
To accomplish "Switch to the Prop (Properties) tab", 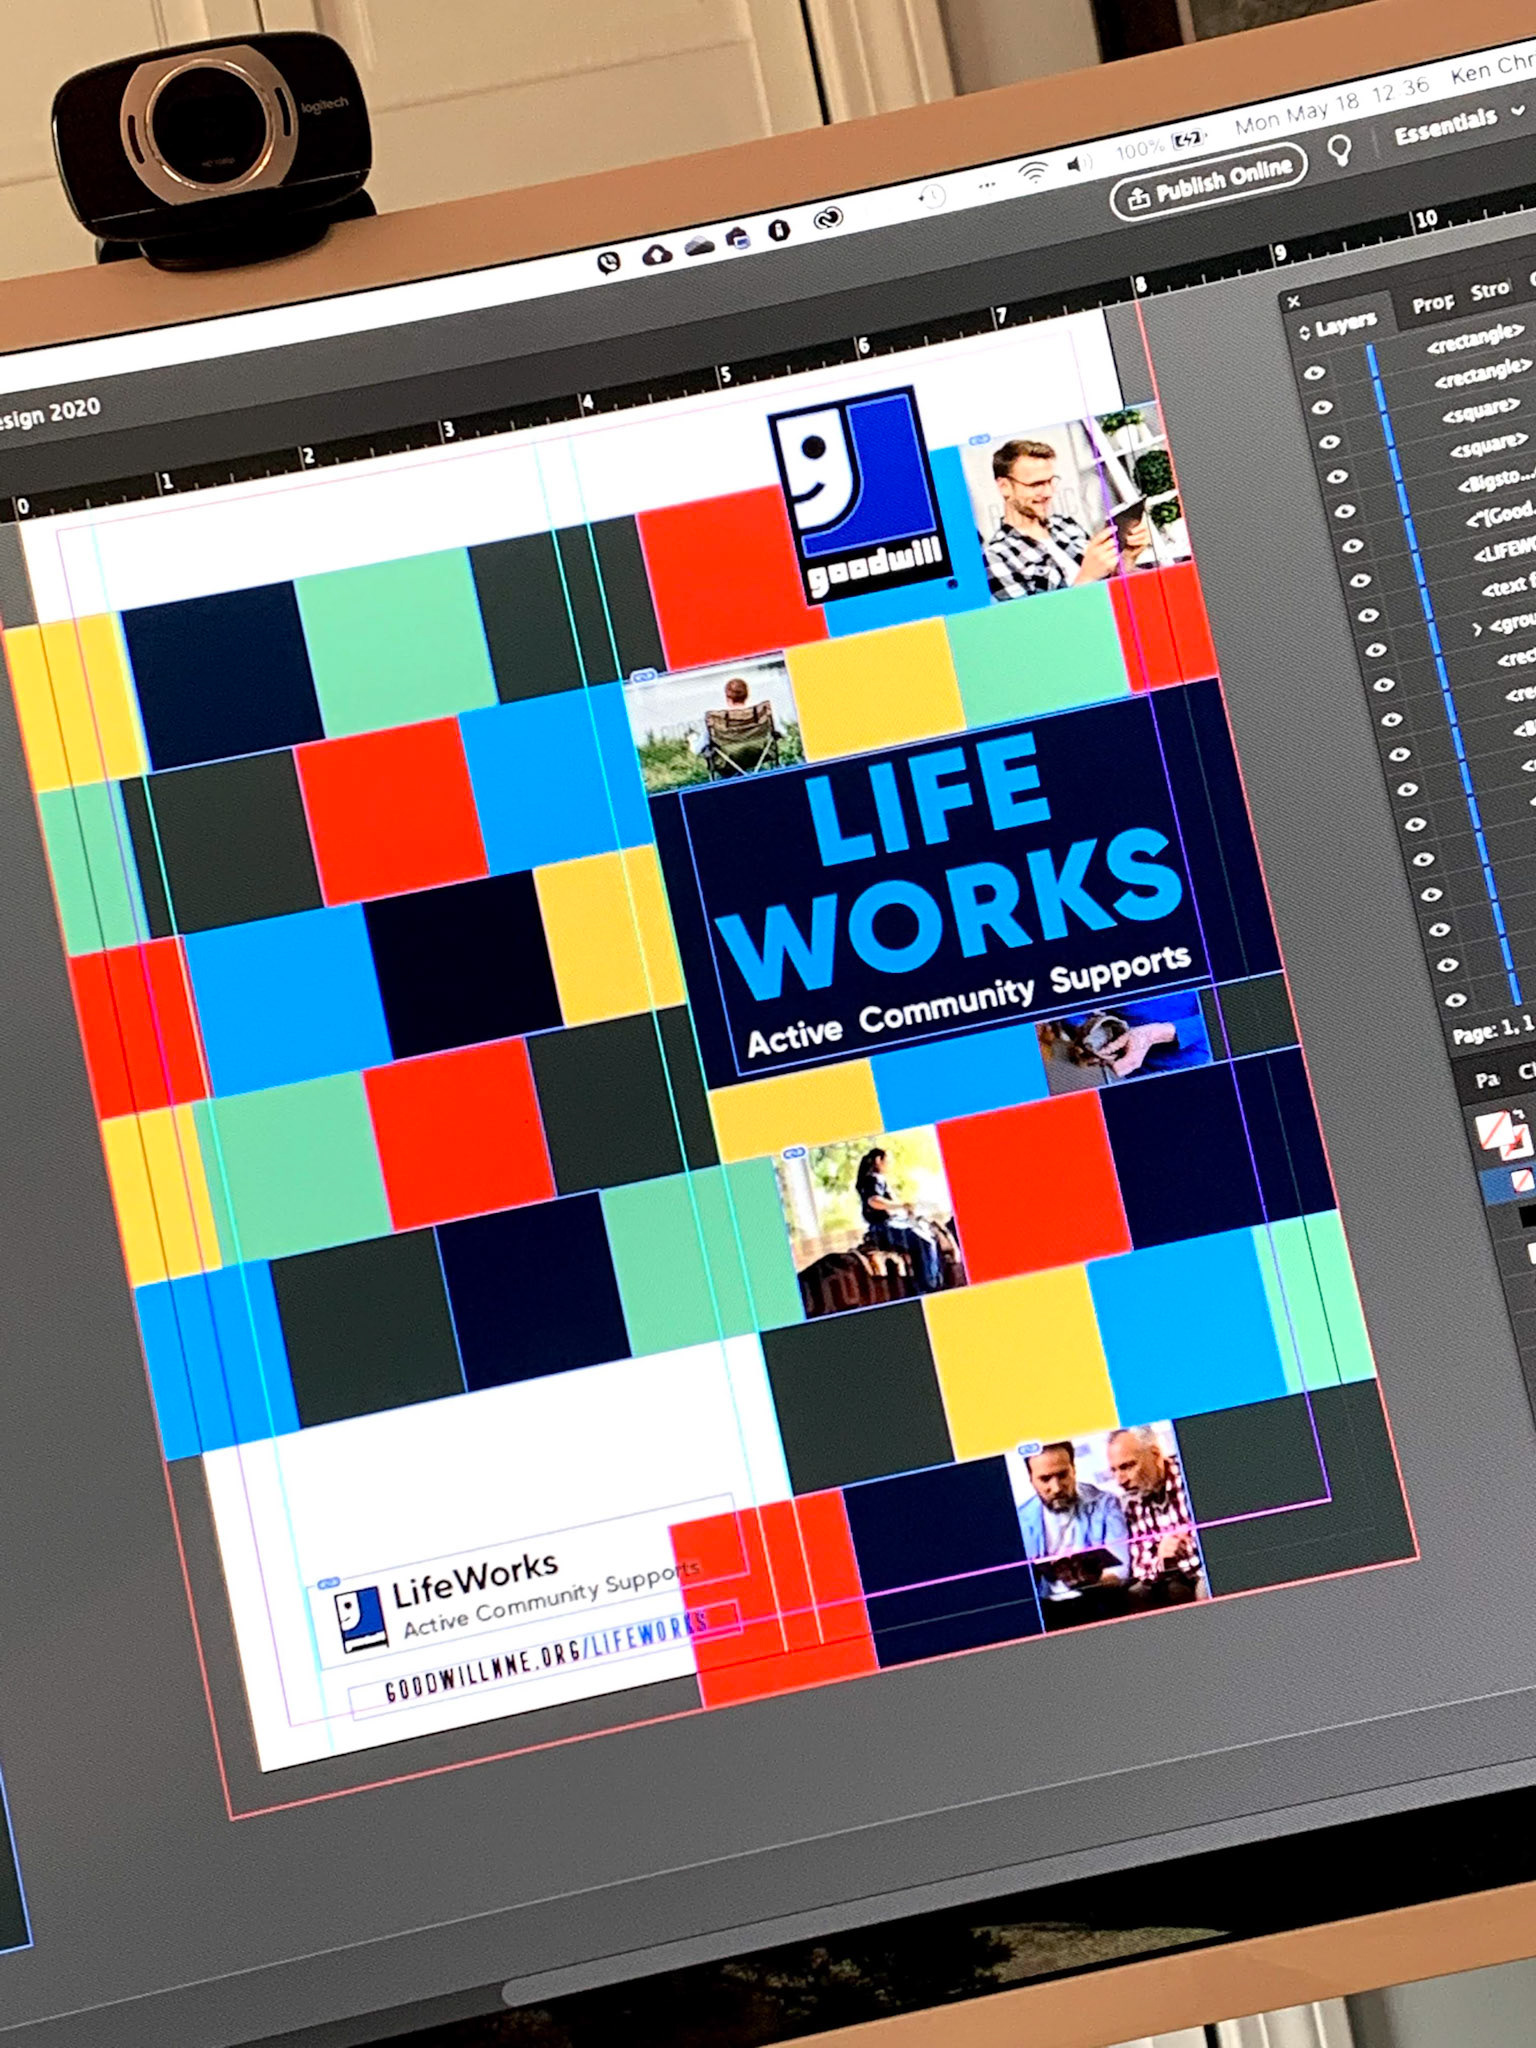I will pyautogui.click(x=1432, y=302).
